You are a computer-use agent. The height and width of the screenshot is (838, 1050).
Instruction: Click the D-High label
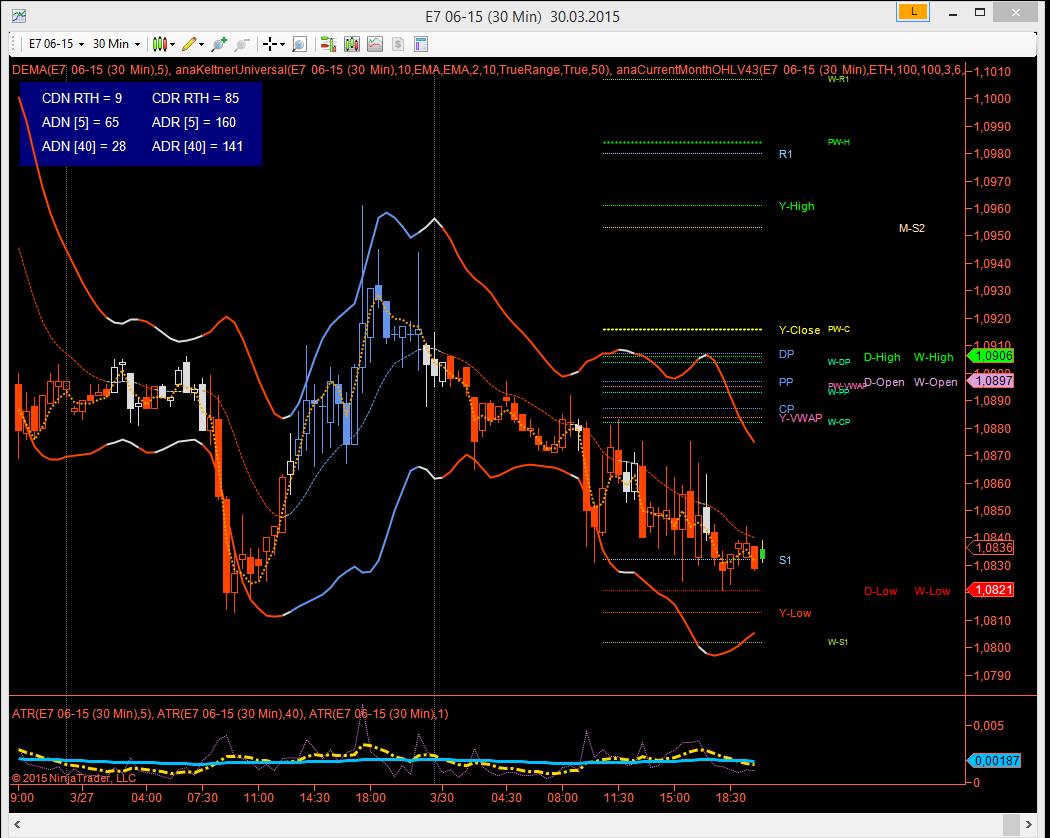tap(882, 357)
